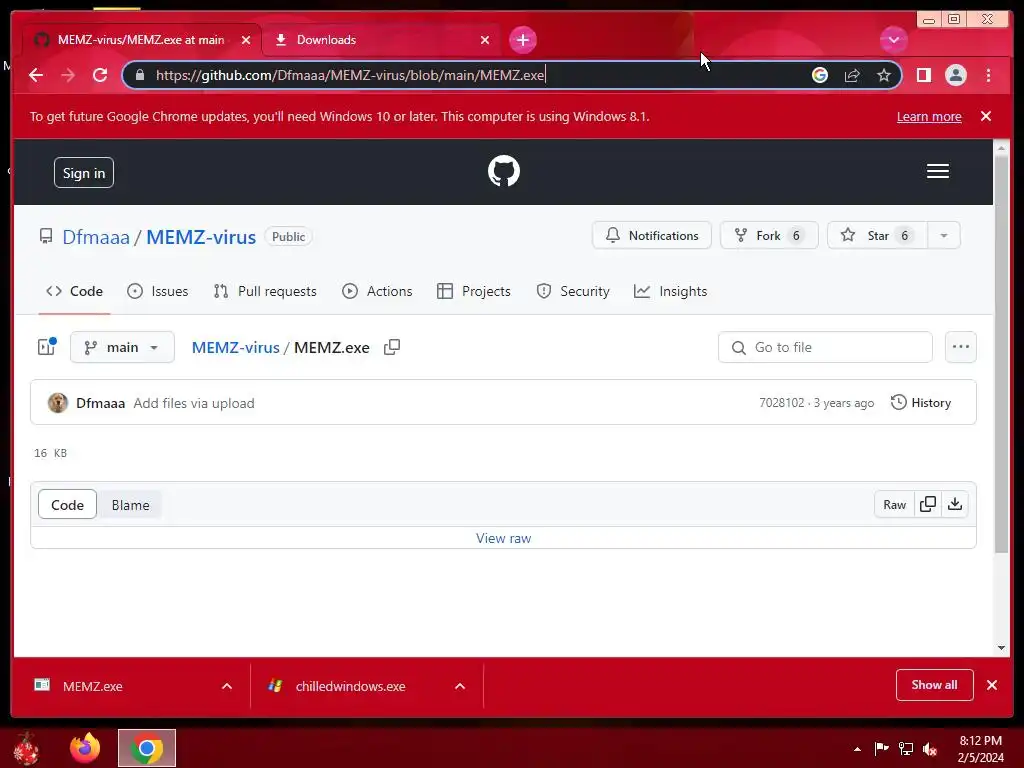Click the View raw link

click(x=504, y=538)
